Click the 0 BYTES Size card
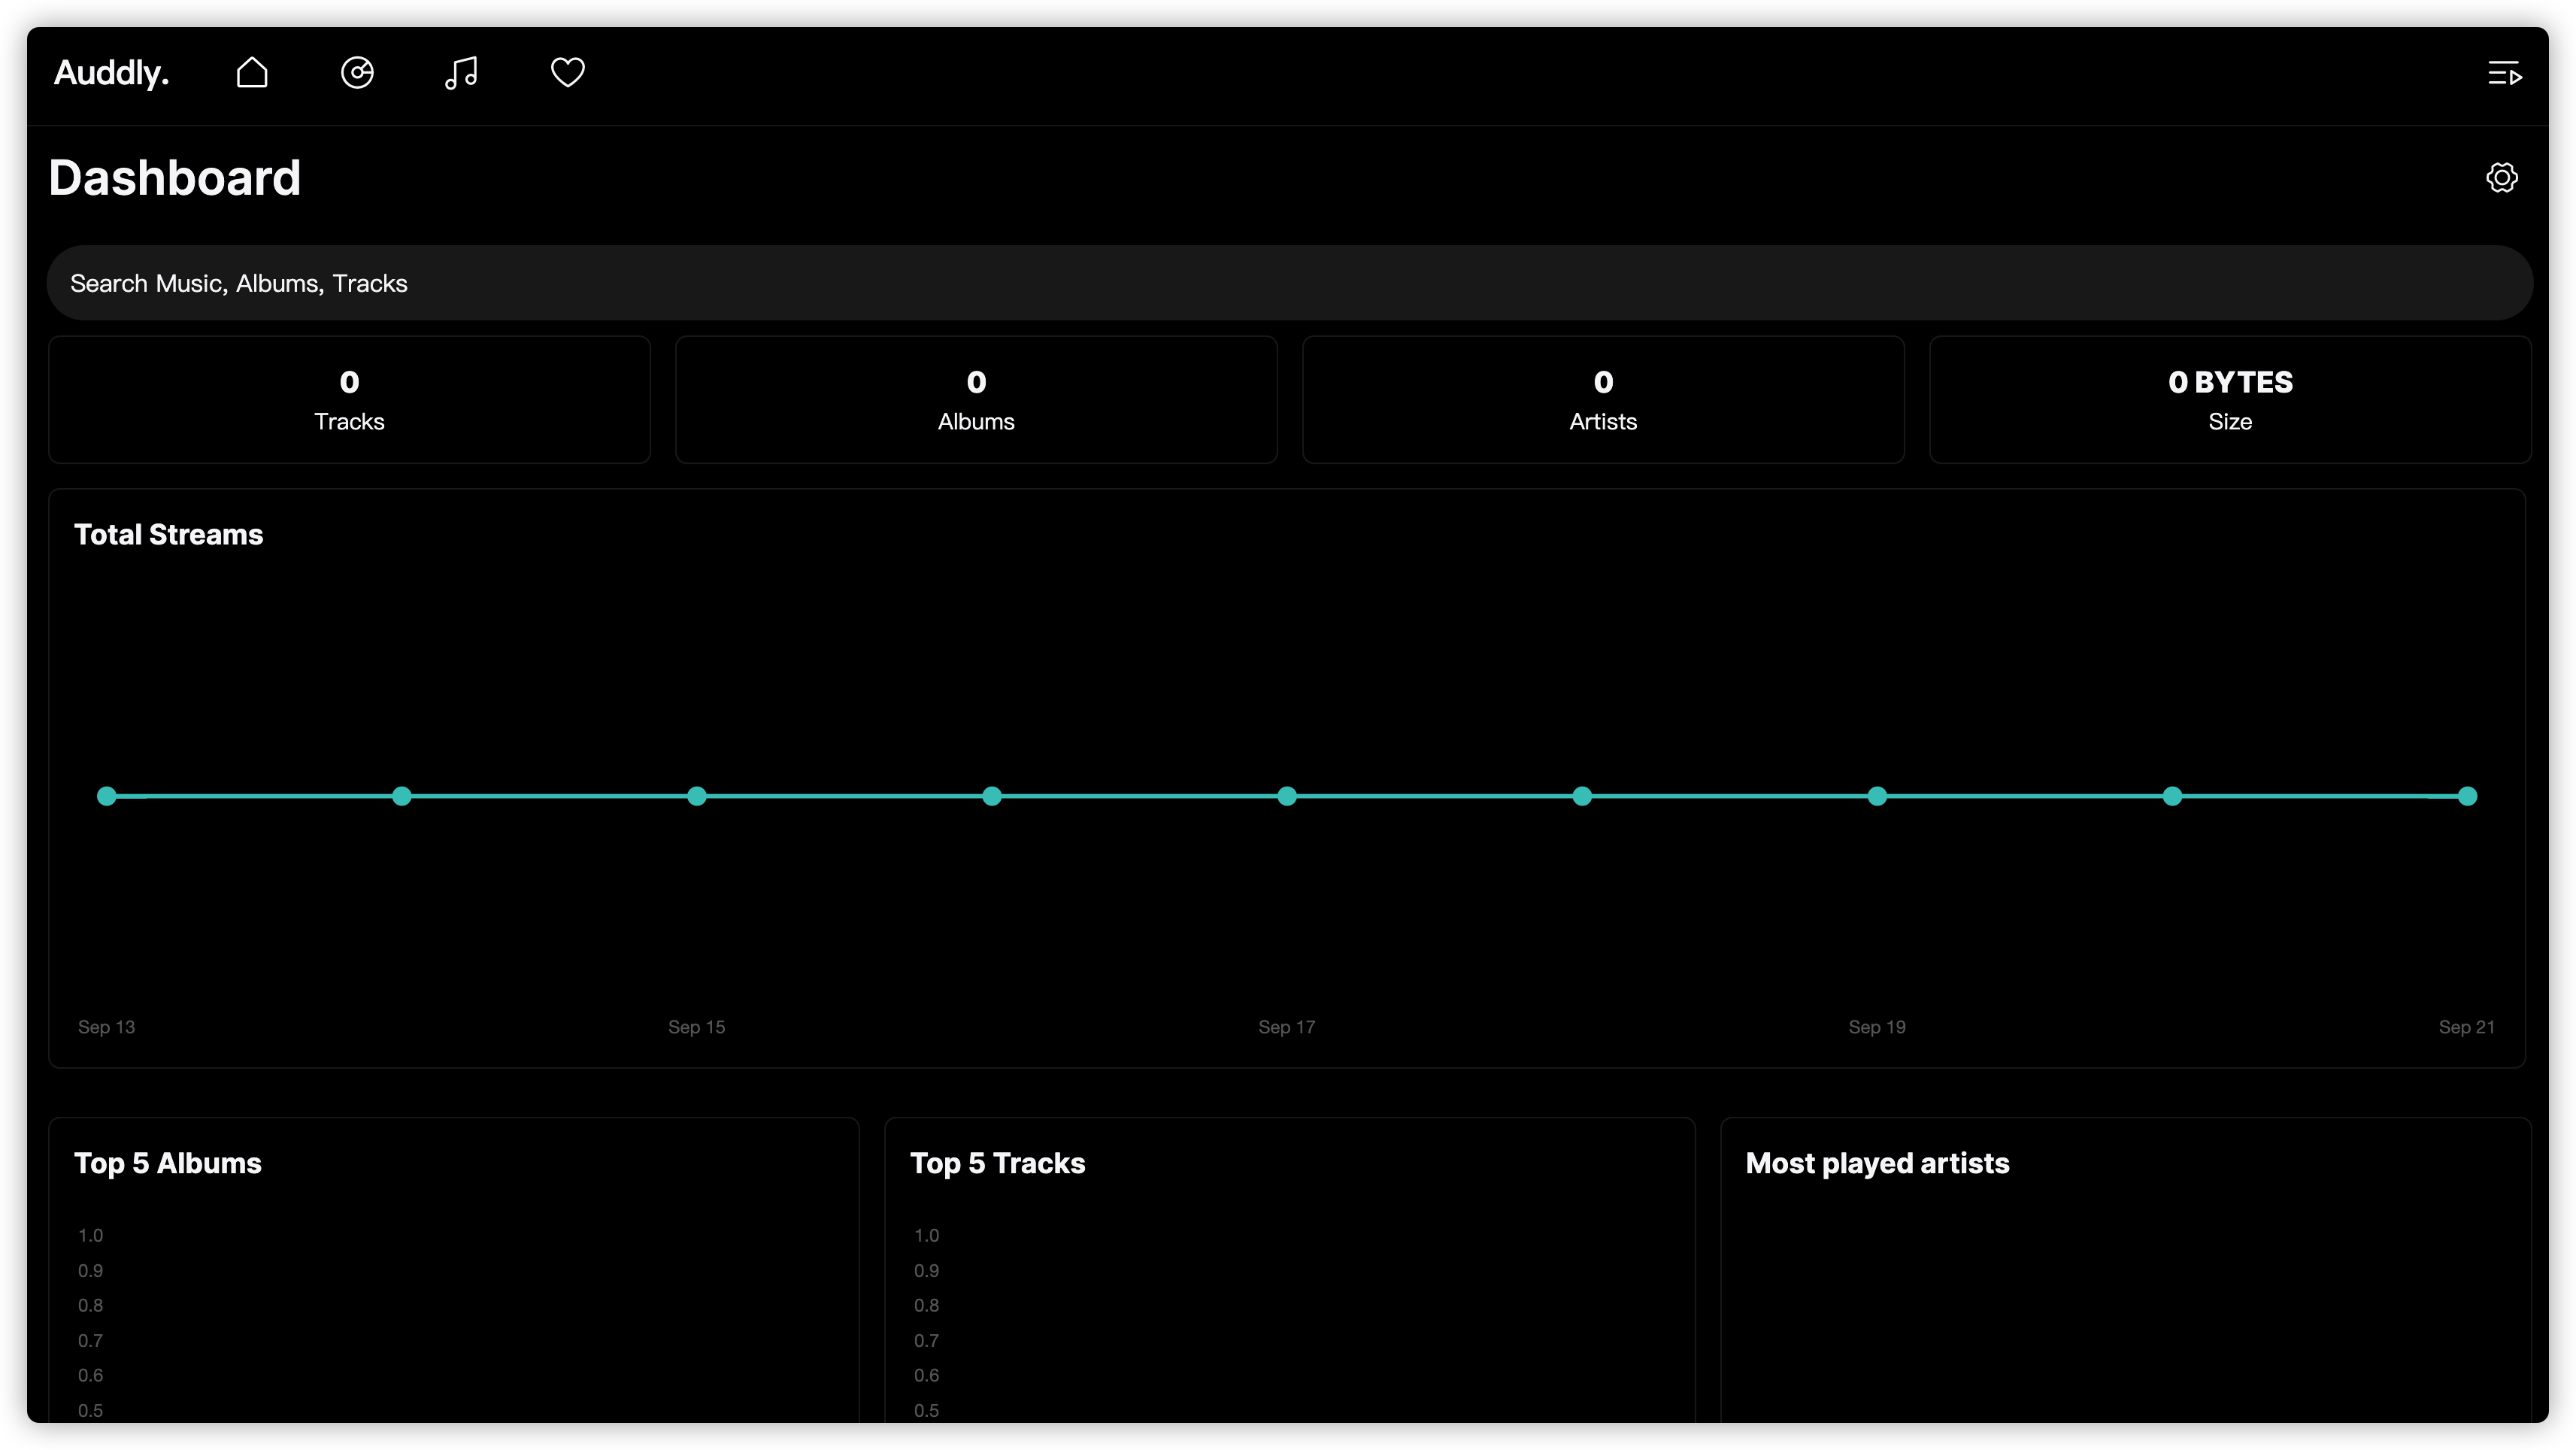This screenshot has height=1450, width=2576. pos(2230,400)
